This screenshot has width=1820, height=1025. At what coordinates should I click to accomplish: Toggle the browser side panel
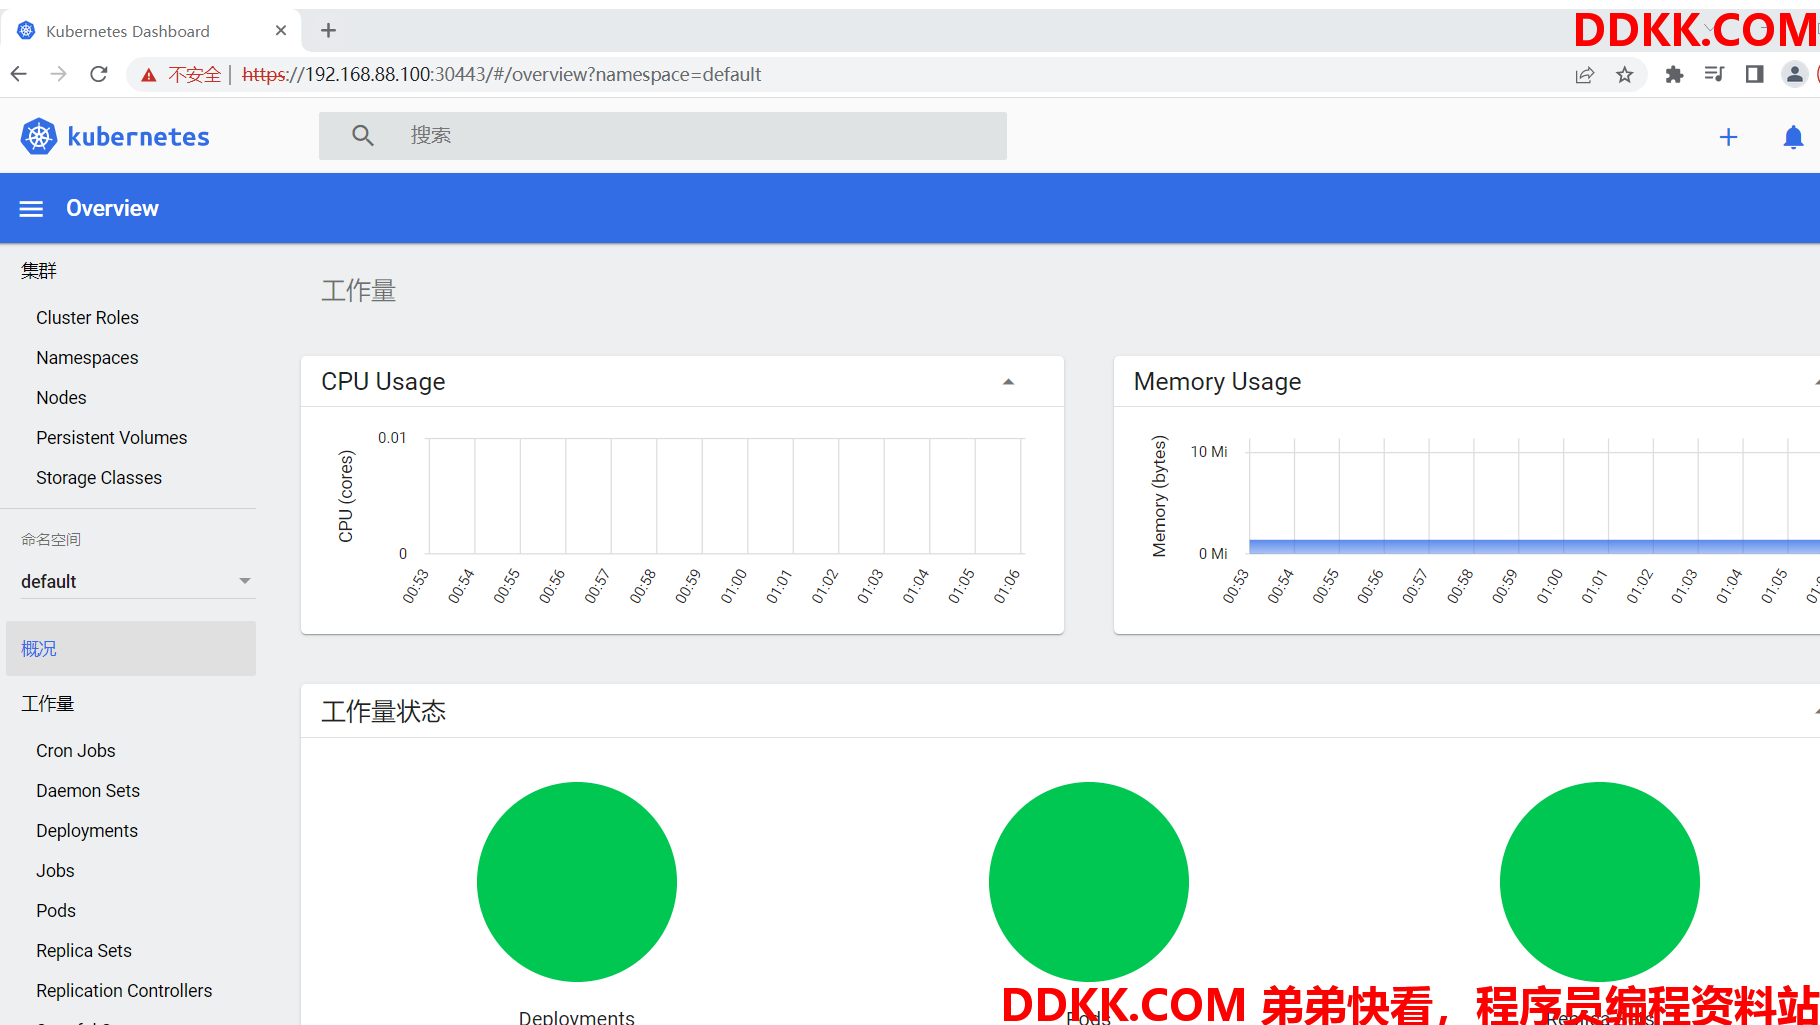(1754, 74)
